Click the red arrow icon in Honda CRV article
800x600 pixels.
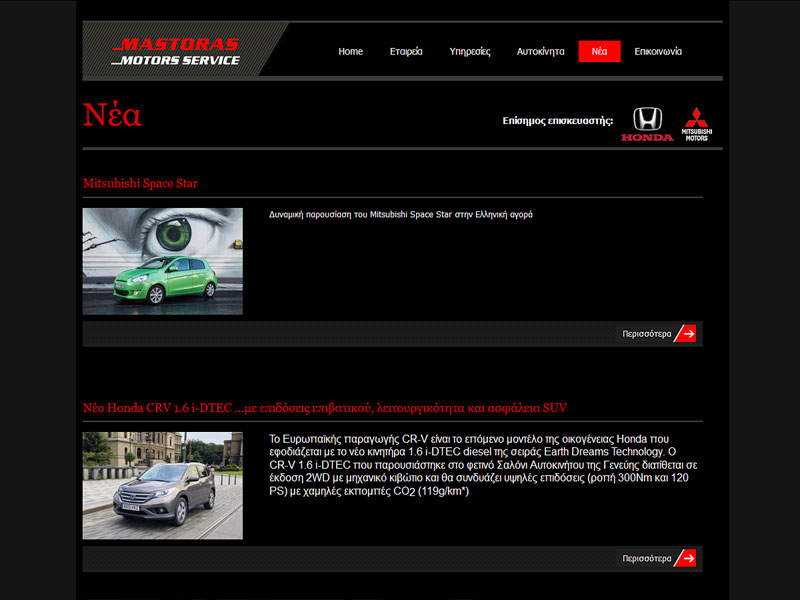(685, 558)
